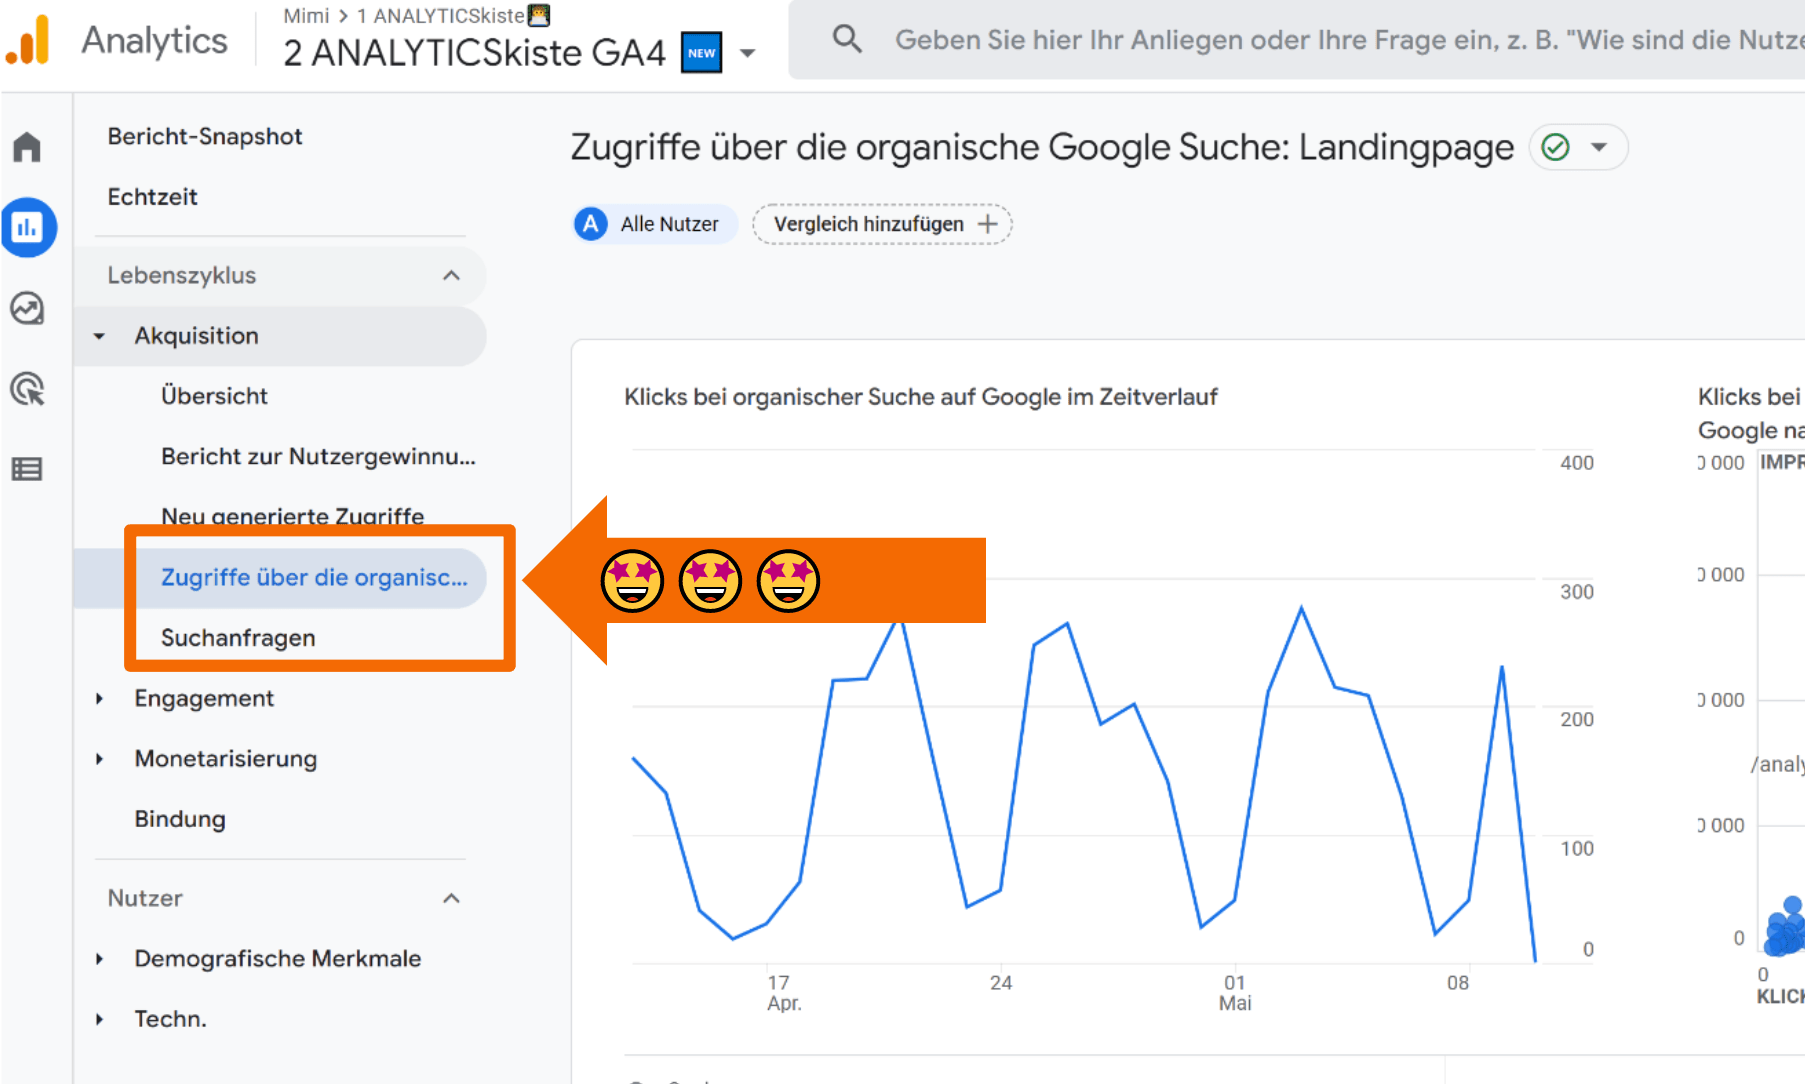
Task: Click the green data-quality checkmark icon
Action: tap(1555, 147)
